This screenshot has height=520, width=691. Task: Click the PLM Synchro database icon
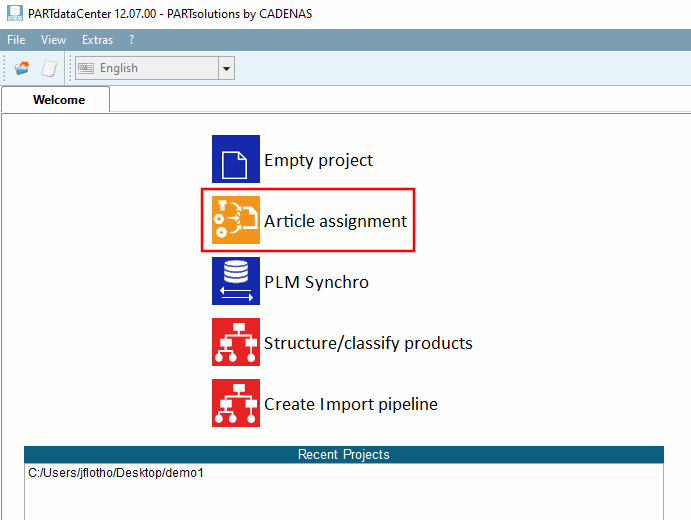[x=236, y=281]
